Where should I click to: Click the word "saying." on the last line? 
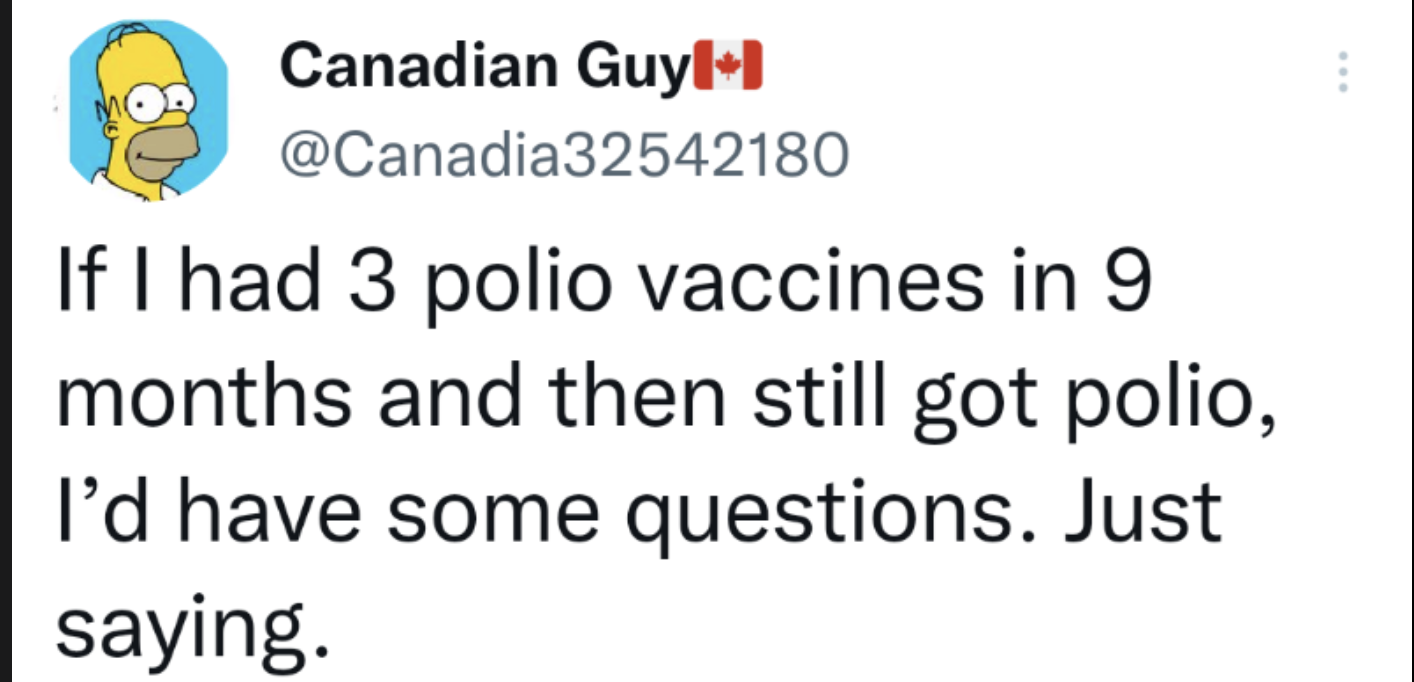192,627
